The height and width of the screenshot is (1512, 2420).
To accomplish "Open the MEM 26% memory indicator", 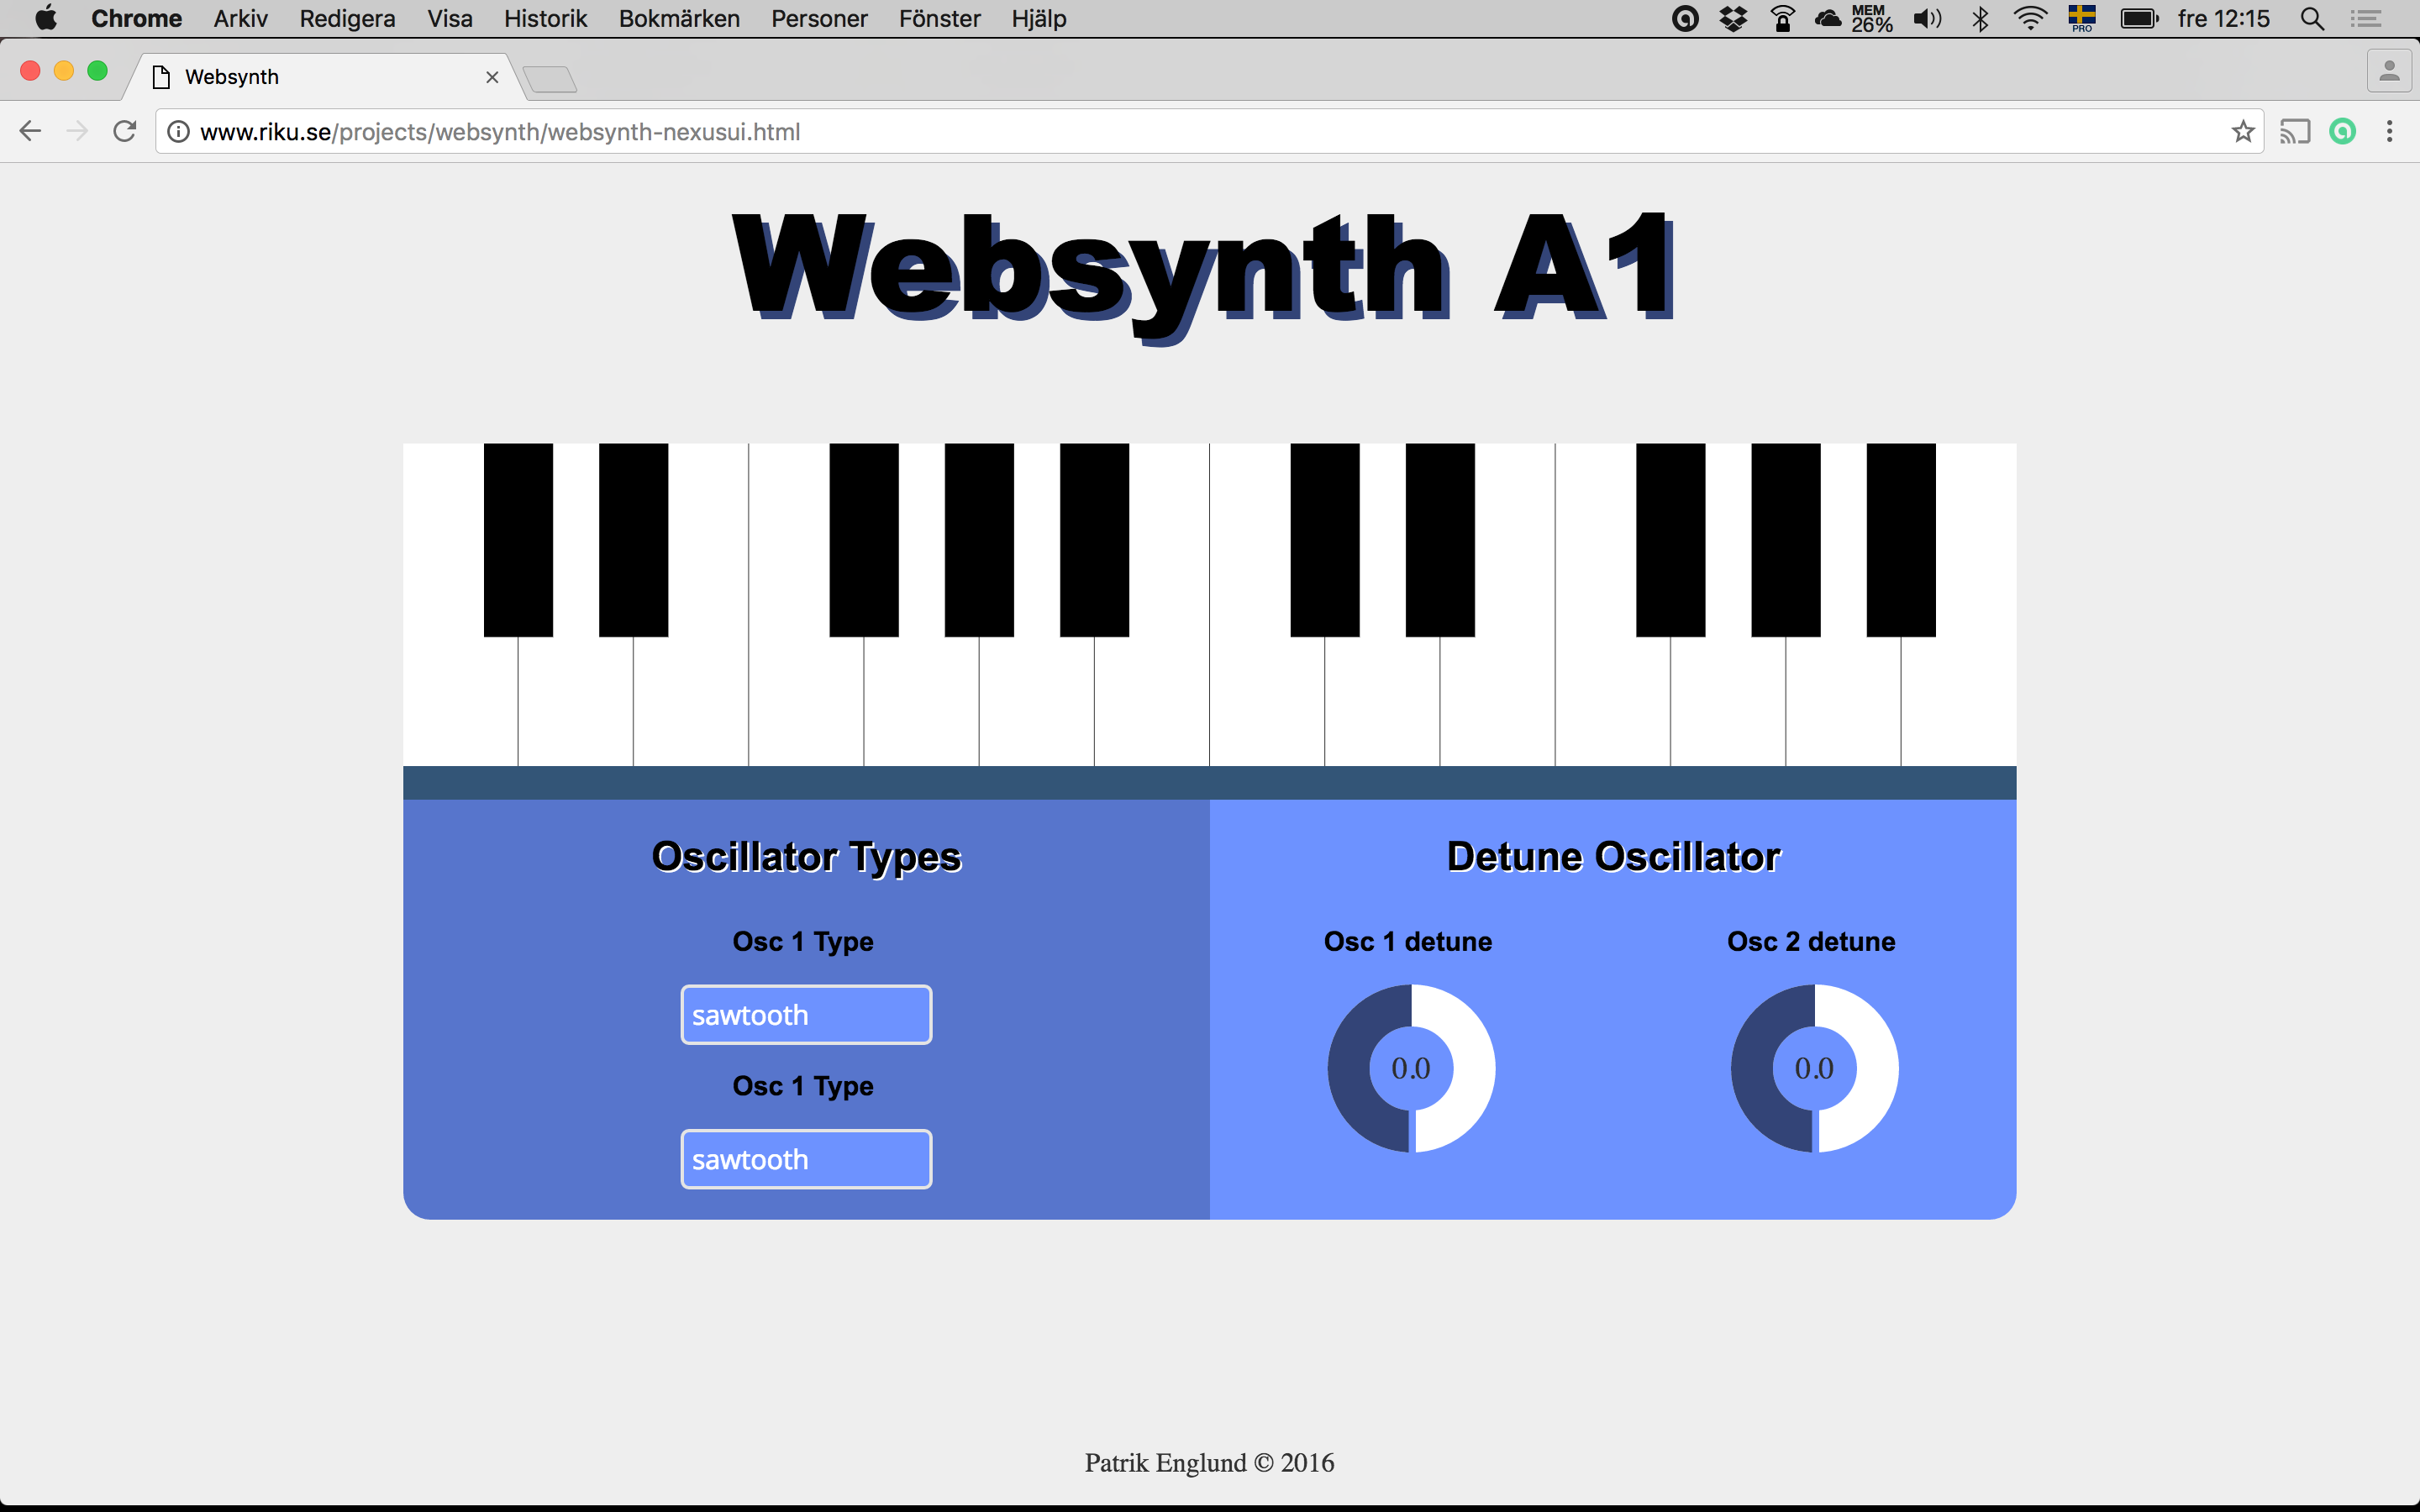I will (1872, 18).
